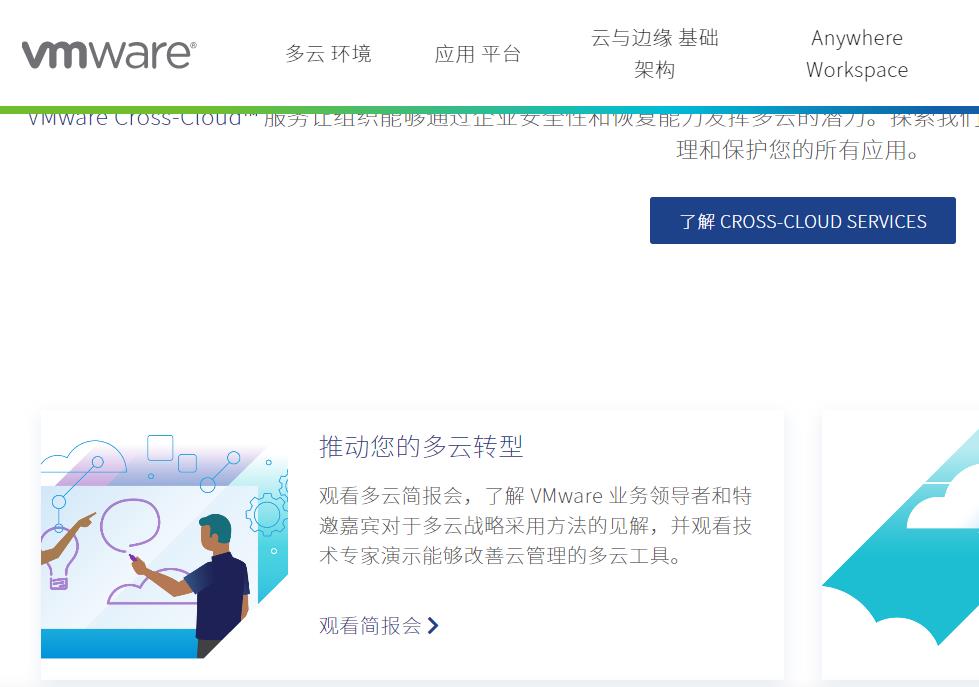This screenshot has height=687, width=979.
Task: Click the 观看多云简报会 description paragraph
Action: pyautogui.click(x=535, y=525)
